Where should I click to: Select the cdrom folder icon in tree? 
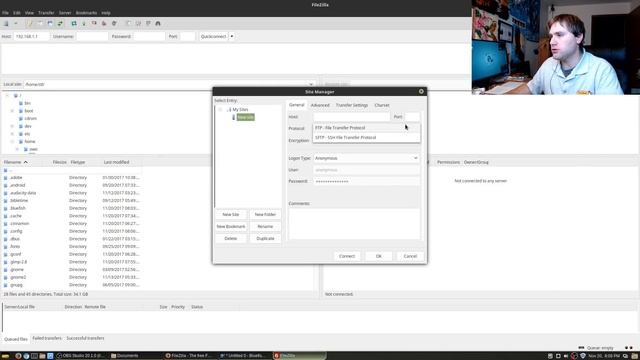pyautogui.click(x=21, y=118)
